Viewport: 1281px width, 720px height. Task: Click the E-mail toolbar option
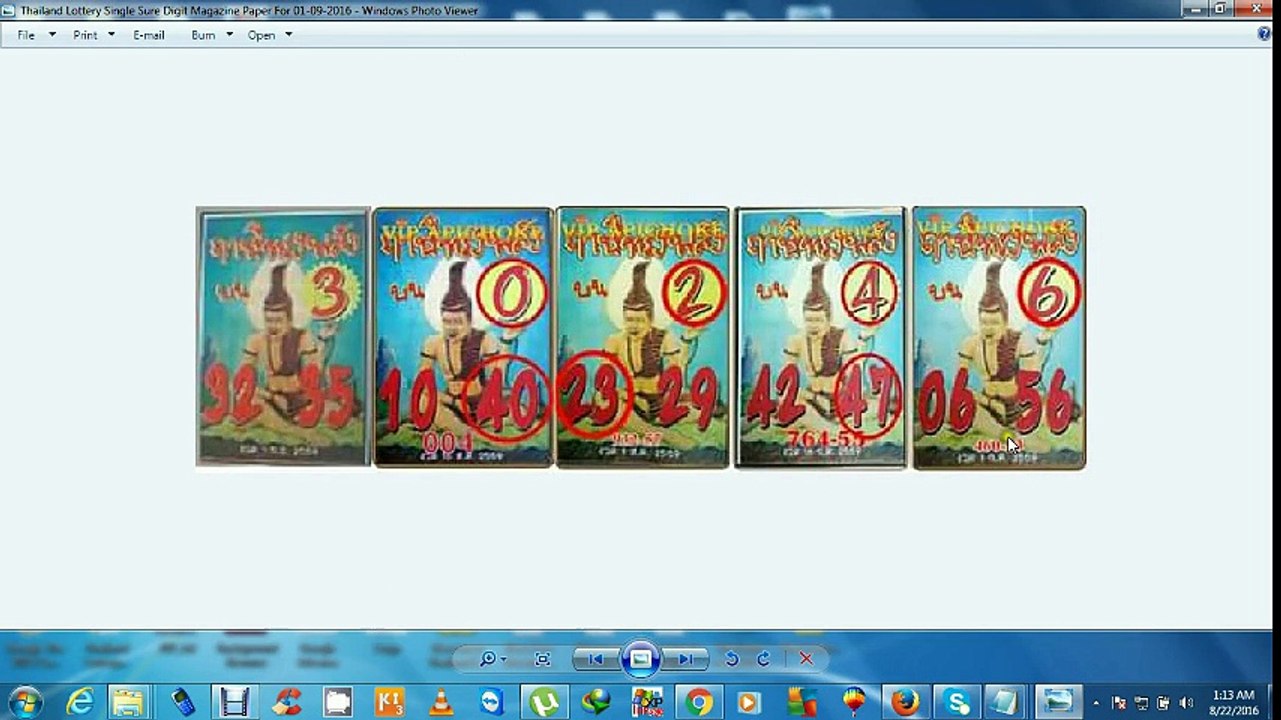[149, 35]
